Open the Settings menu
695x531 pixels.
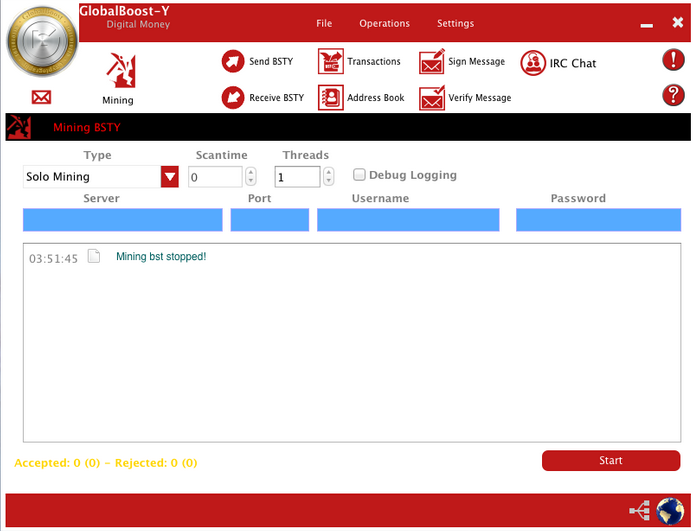coord(455,23)
